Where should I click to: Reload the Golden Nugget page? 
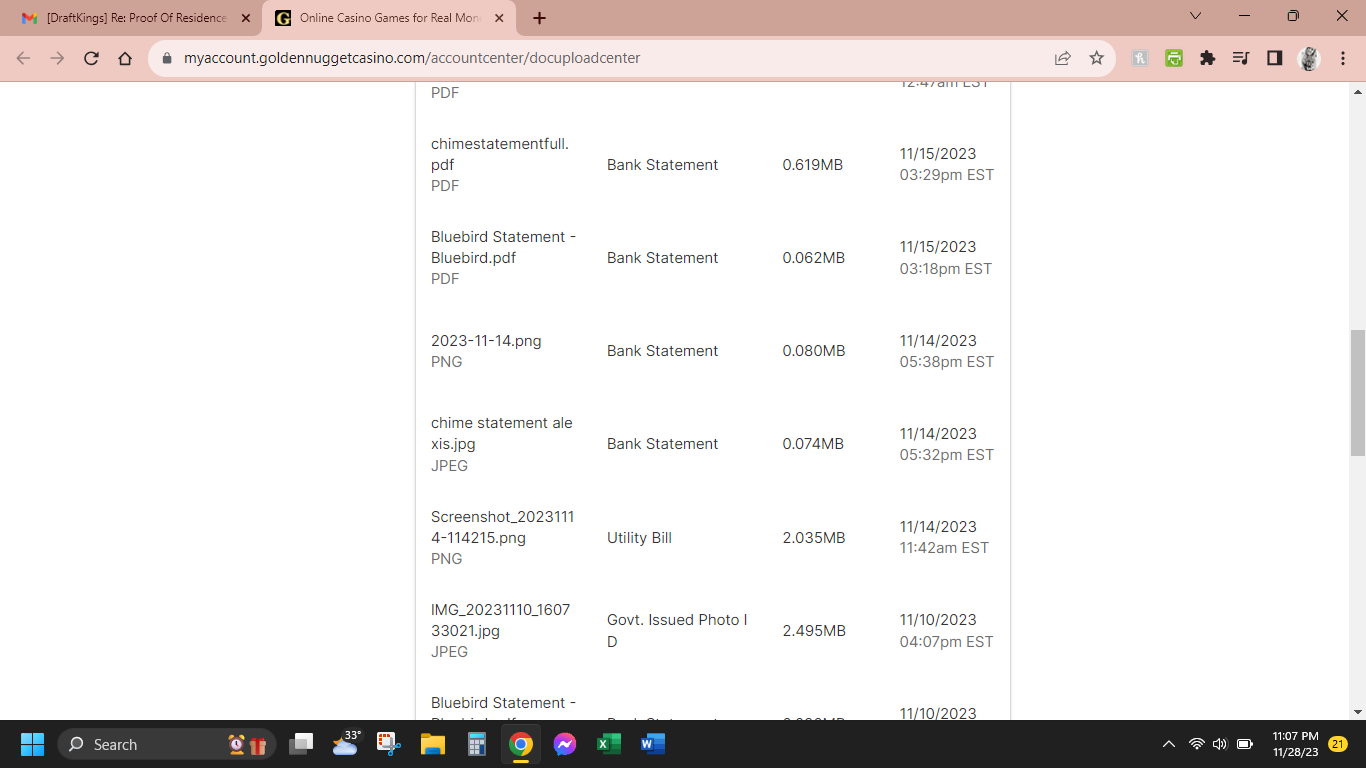pyautogui.click(x=91, y=58)
